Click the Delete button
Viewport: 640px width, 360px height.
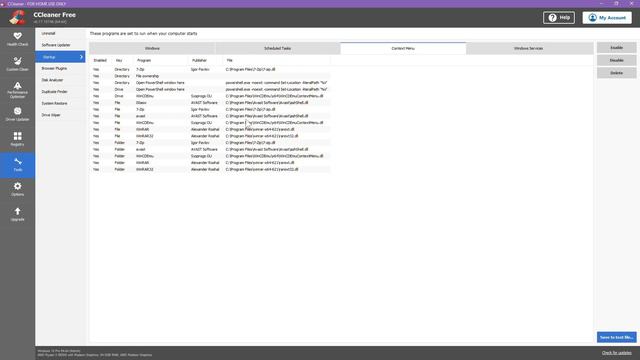coord(616,73)
